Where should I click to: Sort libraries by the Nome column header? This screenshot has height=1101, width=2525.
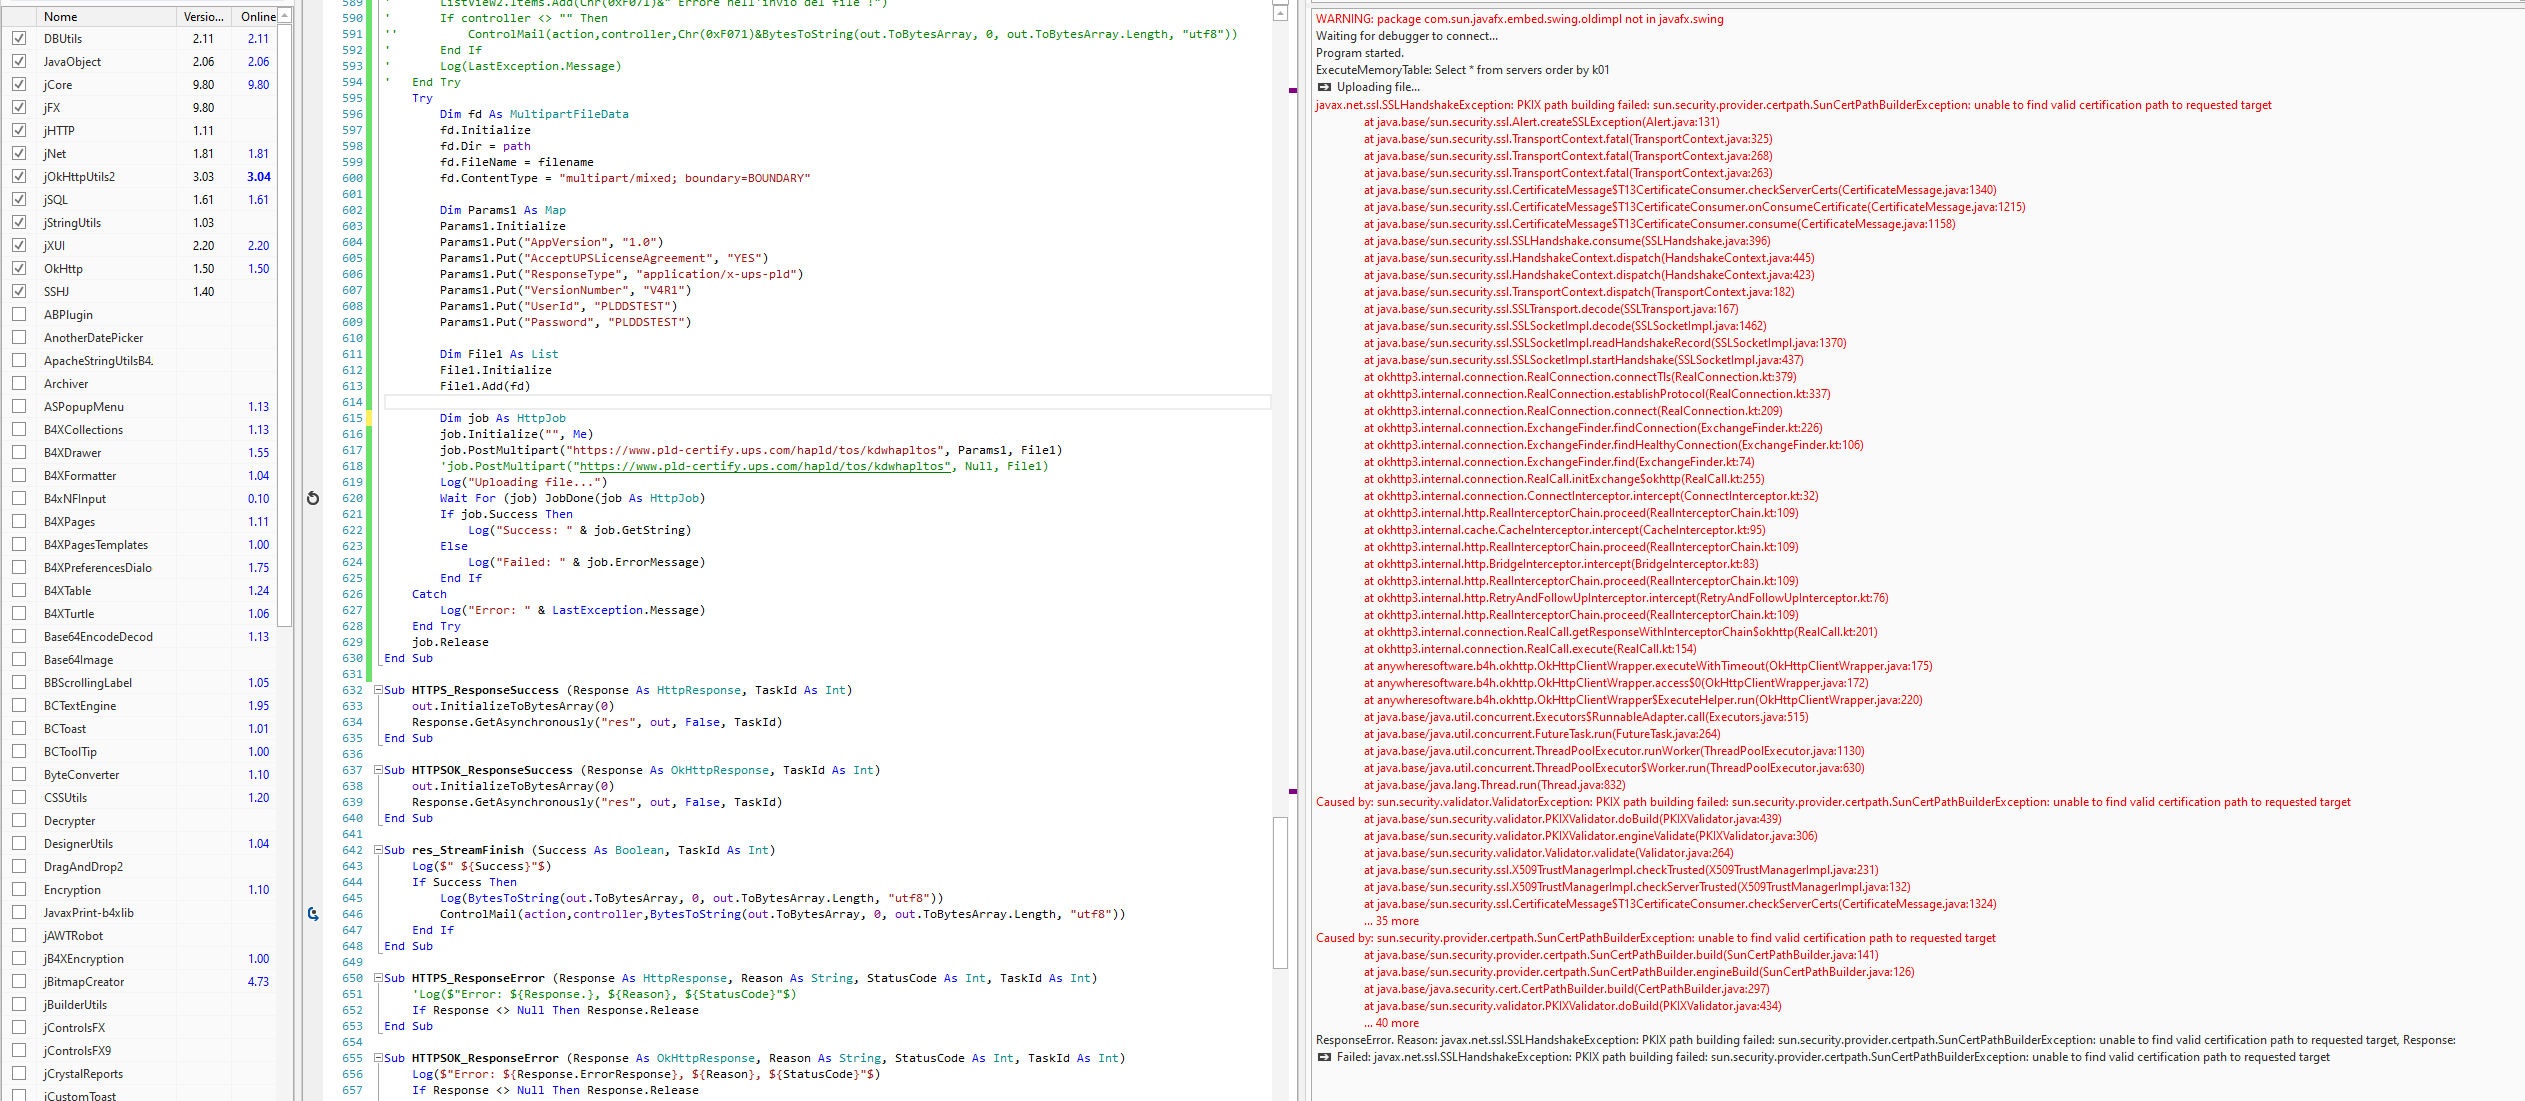coord(61,16)
